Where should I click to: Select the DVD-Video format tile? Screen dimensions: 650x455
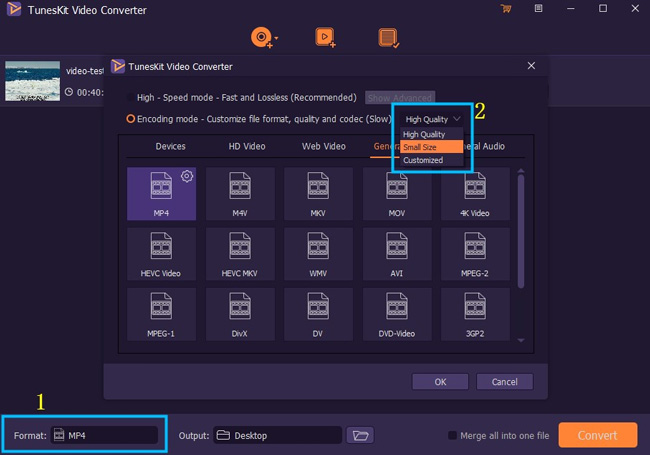point(397,314)
